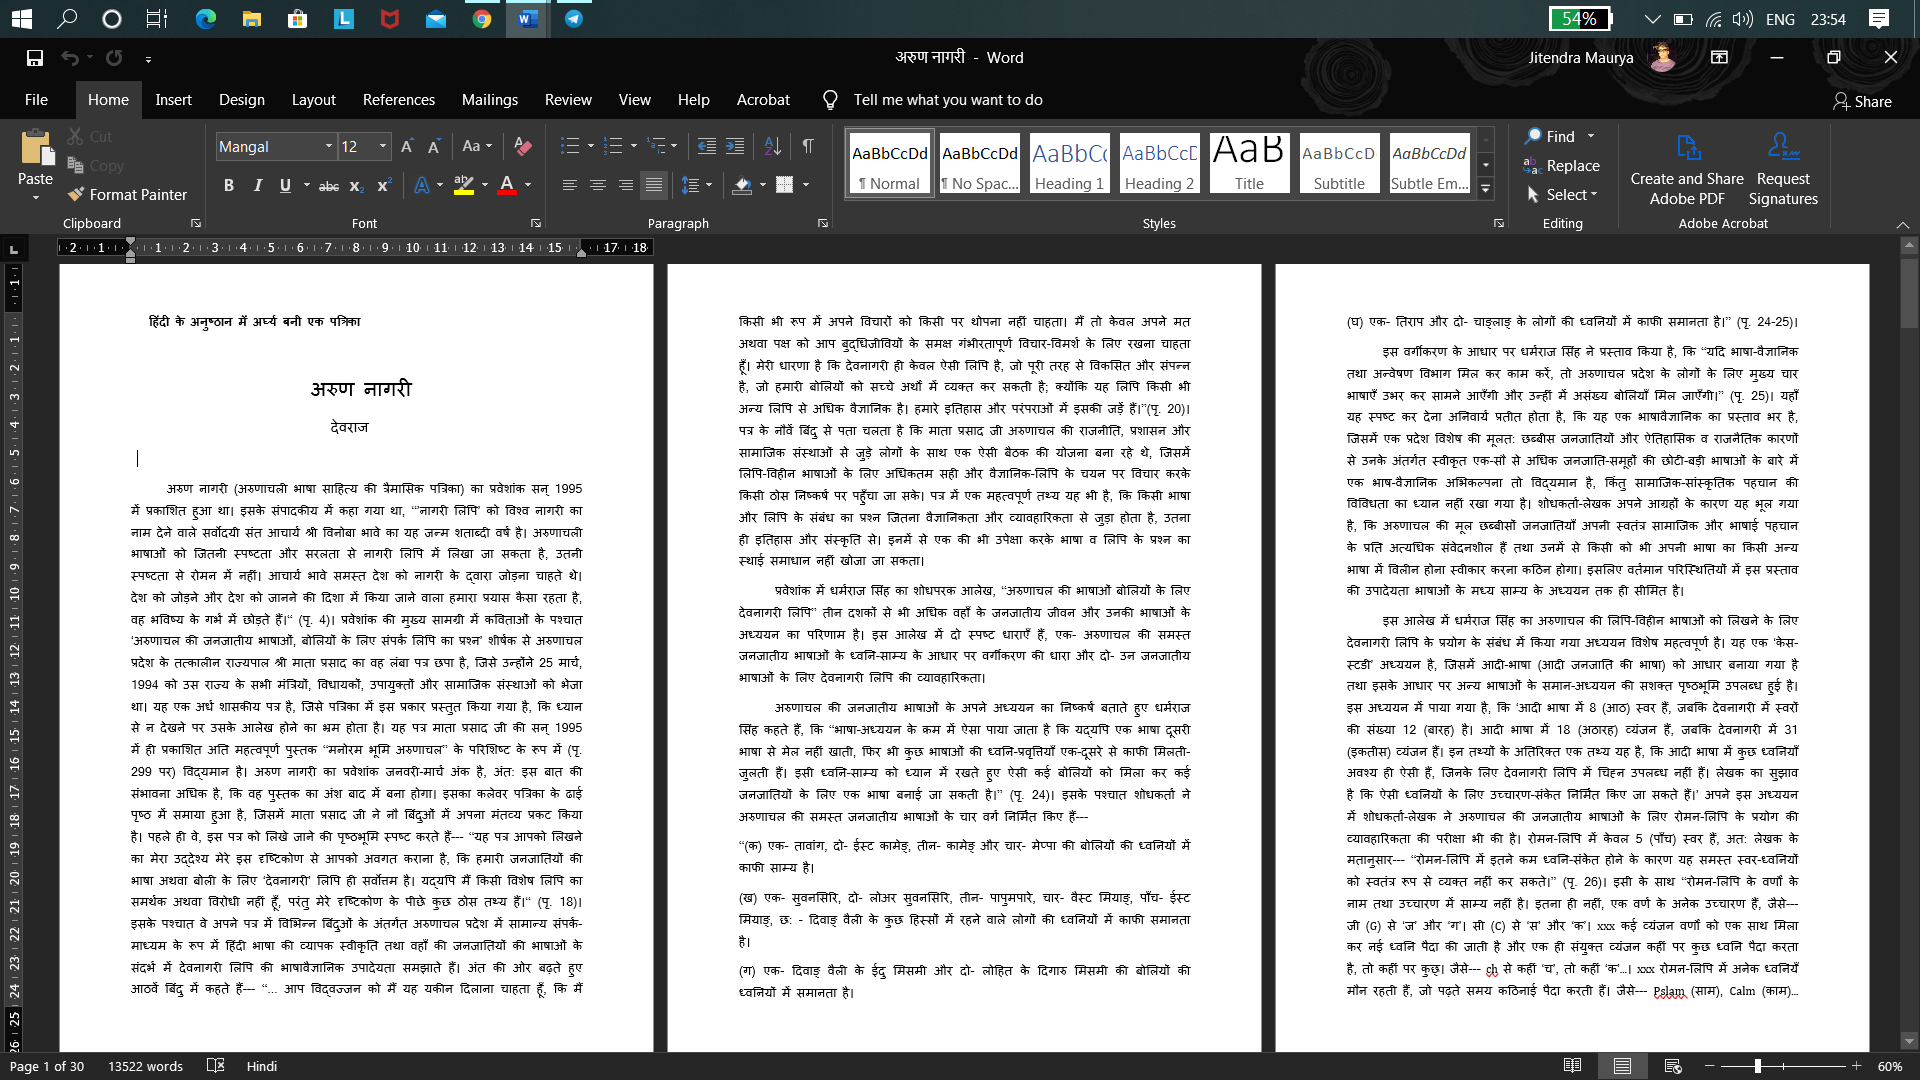Viewport: 1920px width, 1080px height.
Task: Apply strikethrough formatting
Action: point(329,185)
